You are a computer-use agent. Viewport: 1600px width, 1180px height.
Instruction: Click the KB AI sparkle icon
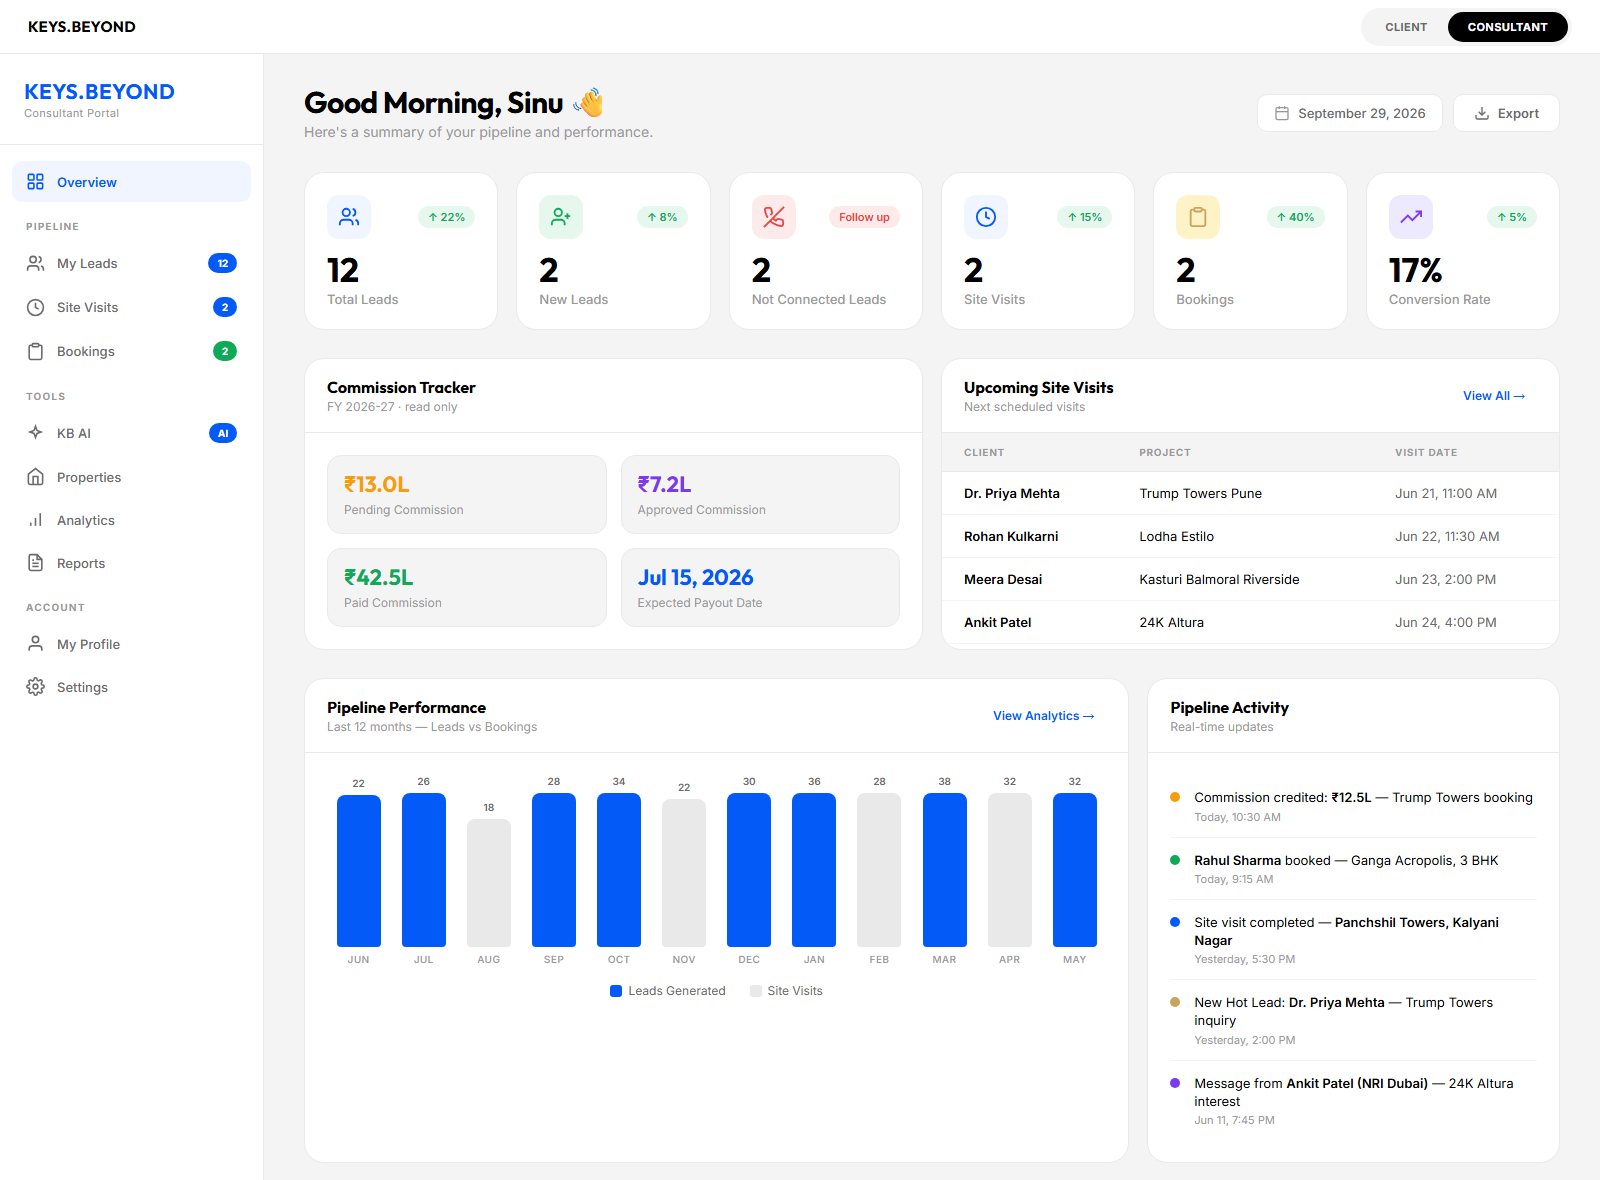[35, 433]
